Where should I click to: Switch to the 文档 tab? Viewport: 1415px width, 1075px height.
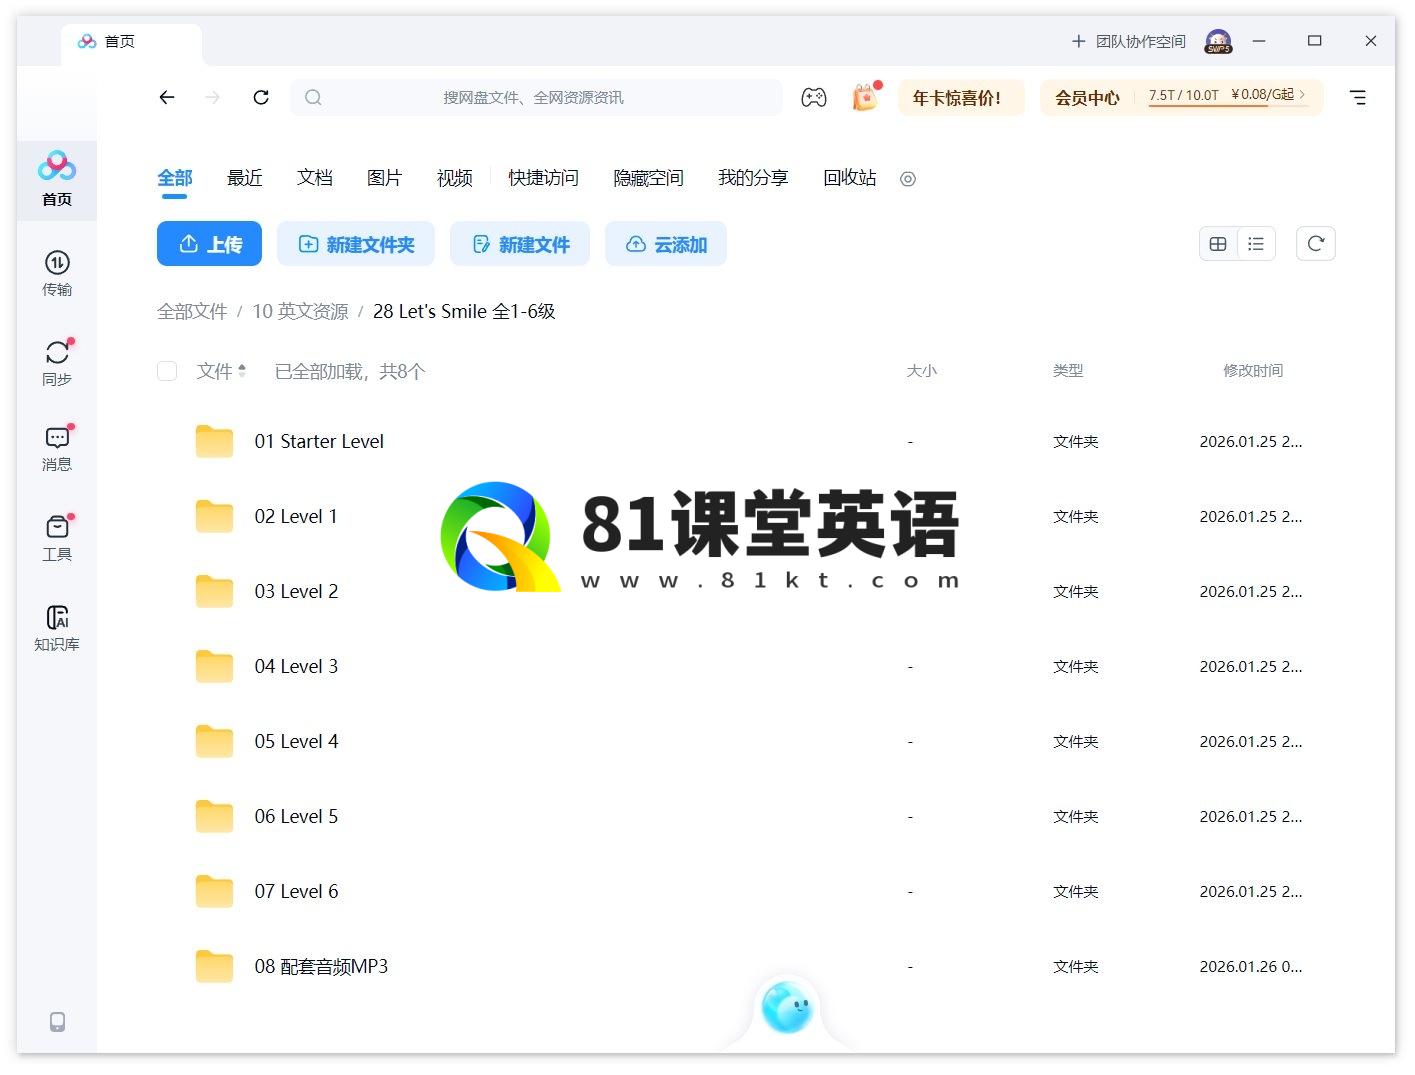click(x=315, y=178)
